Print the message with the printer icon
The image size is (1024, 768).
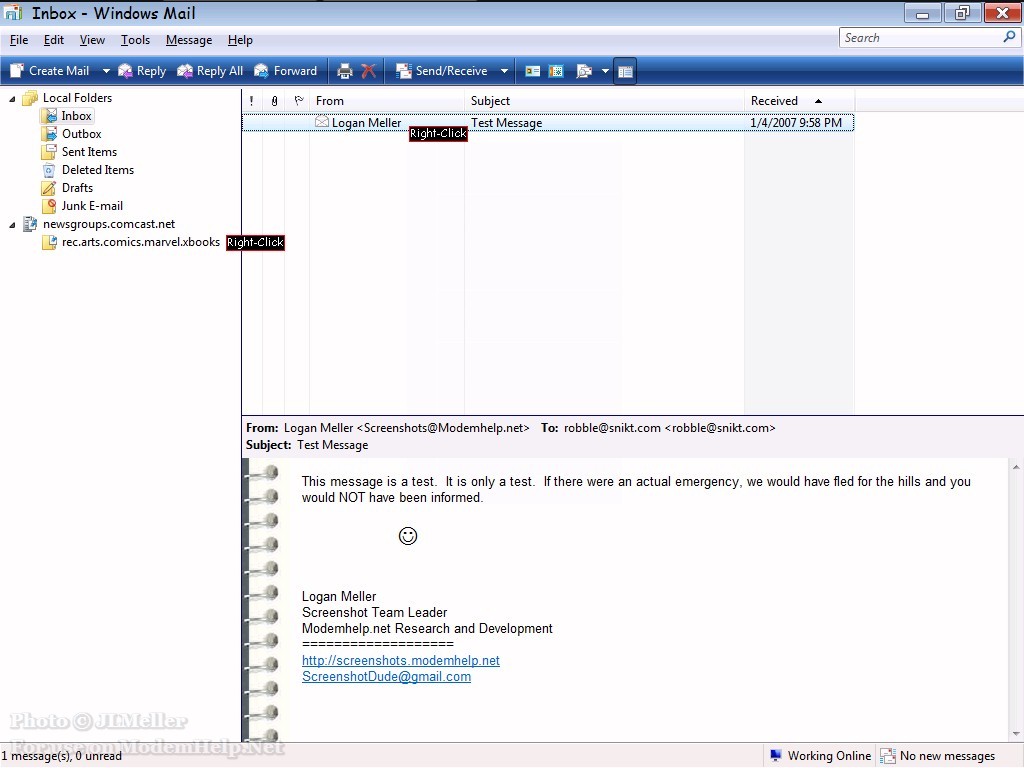(345, 71)
